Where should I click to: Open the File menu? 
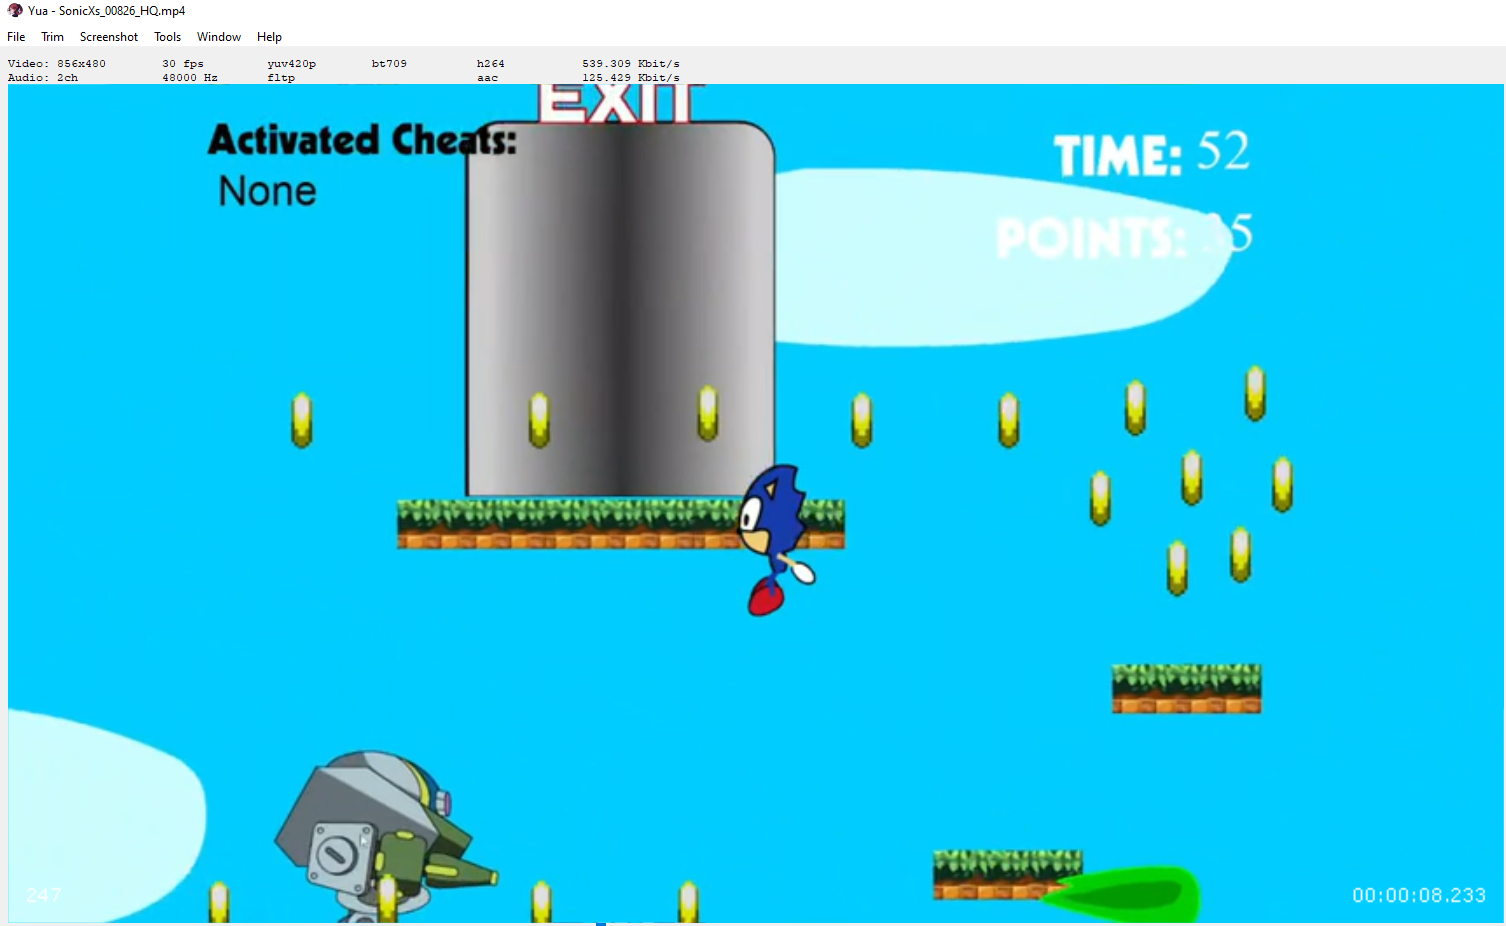[x=16, y=37]
